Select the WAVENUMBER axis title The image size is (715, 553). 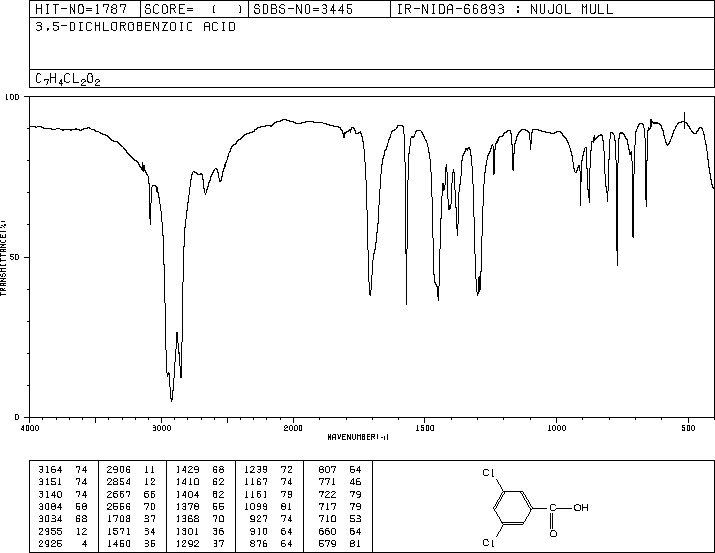[x=358, y=437]
